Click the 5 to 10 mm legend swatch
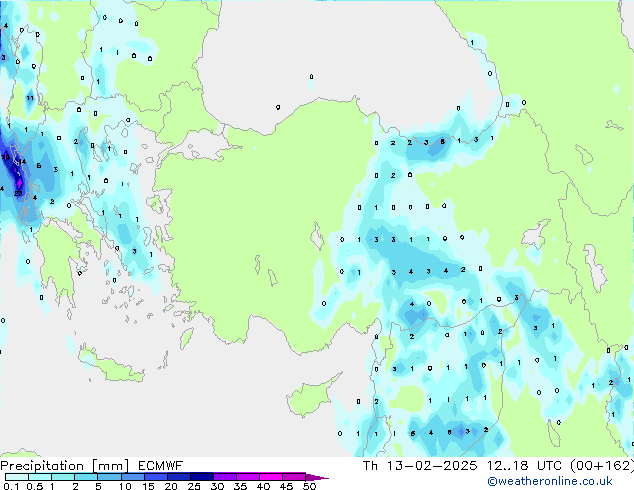The image size is (634, 490). tap(109, 477)
